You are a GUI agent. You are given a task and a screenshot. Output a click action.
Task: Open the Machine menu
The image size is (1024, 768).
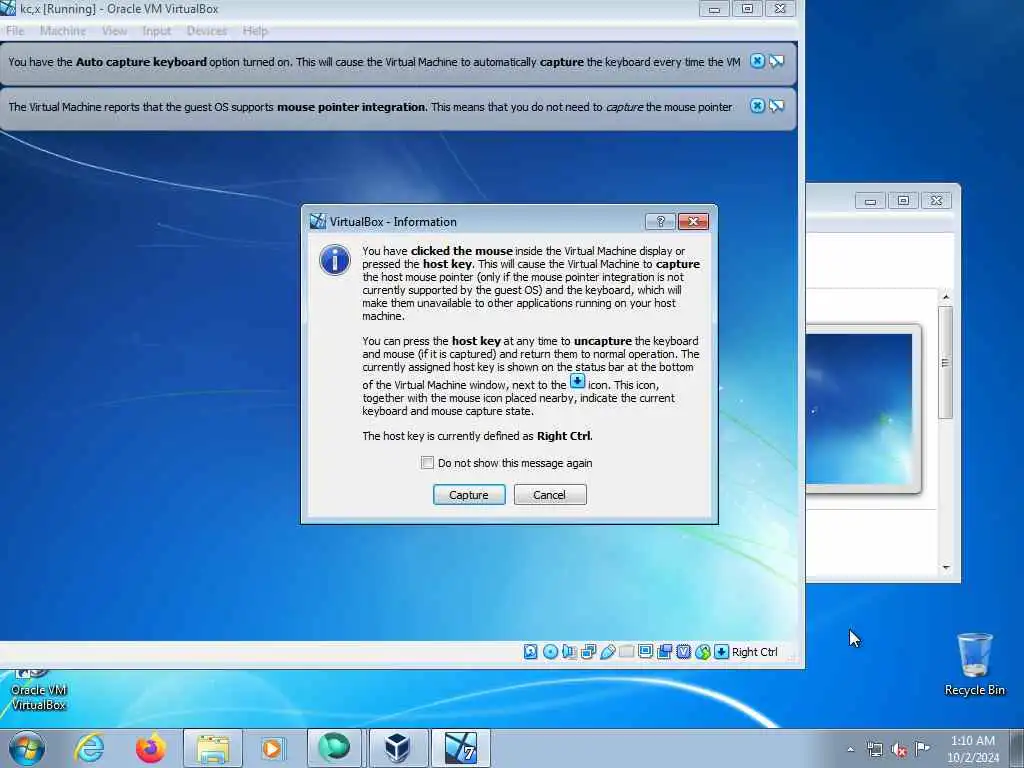pyautogui.click(x=63, y=31)
